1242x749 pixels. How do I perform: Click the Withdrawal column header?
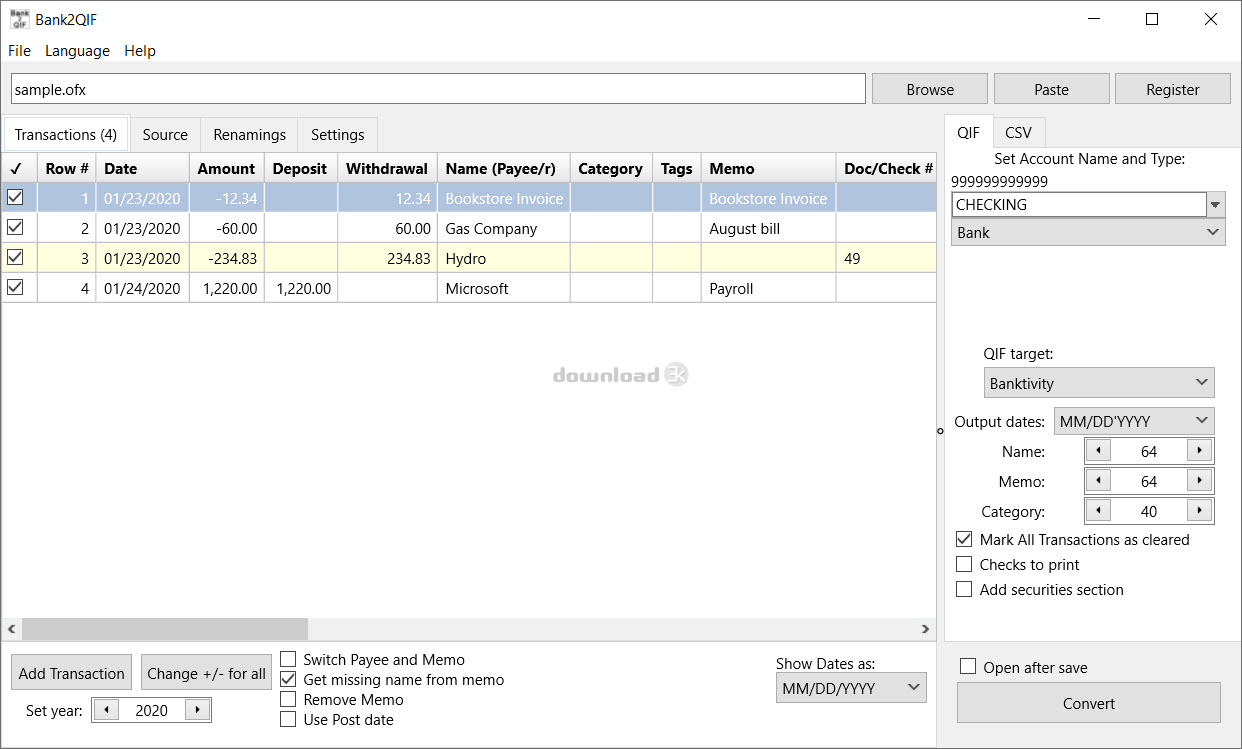[387, 168]
